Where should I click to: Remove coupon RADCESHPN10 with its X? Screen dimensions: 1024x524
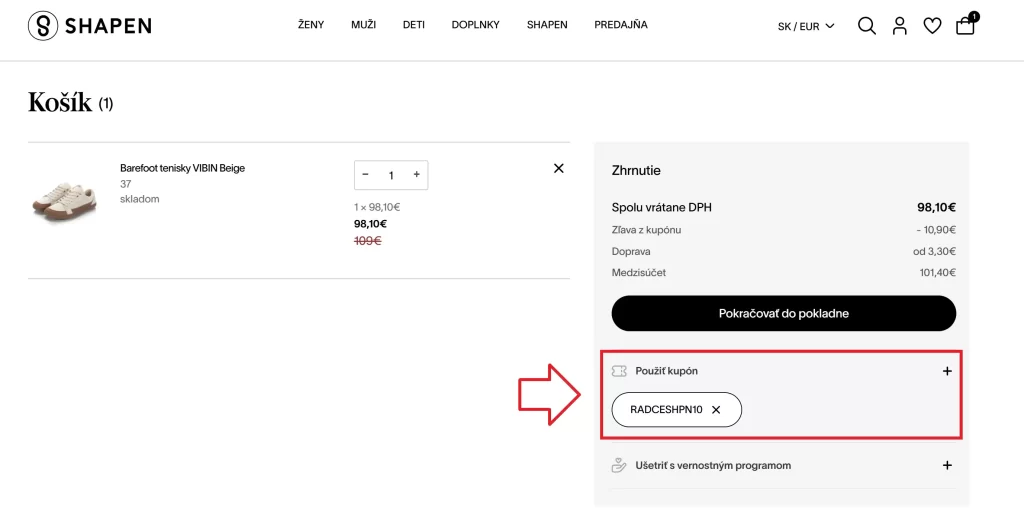coord(716,410)
